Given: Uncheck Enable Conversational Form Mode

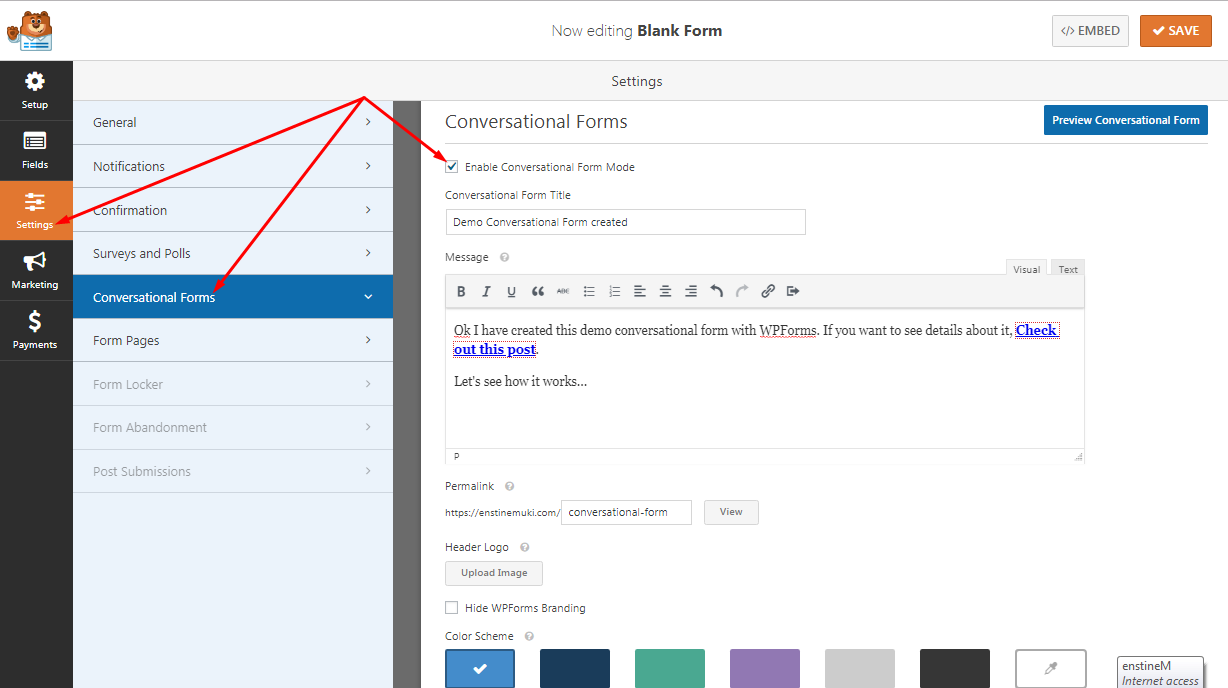Looking at the screenshot, I should (x=452, y=167).
